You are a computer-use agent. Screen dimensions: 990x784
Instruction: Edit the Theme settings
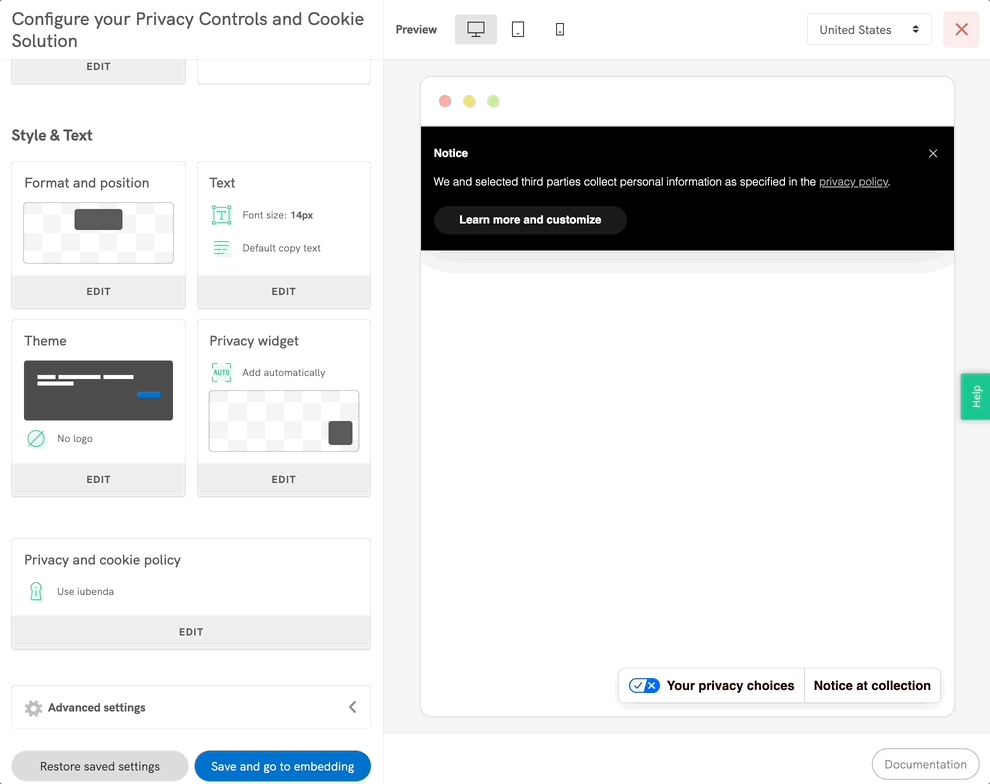point(98,480)
